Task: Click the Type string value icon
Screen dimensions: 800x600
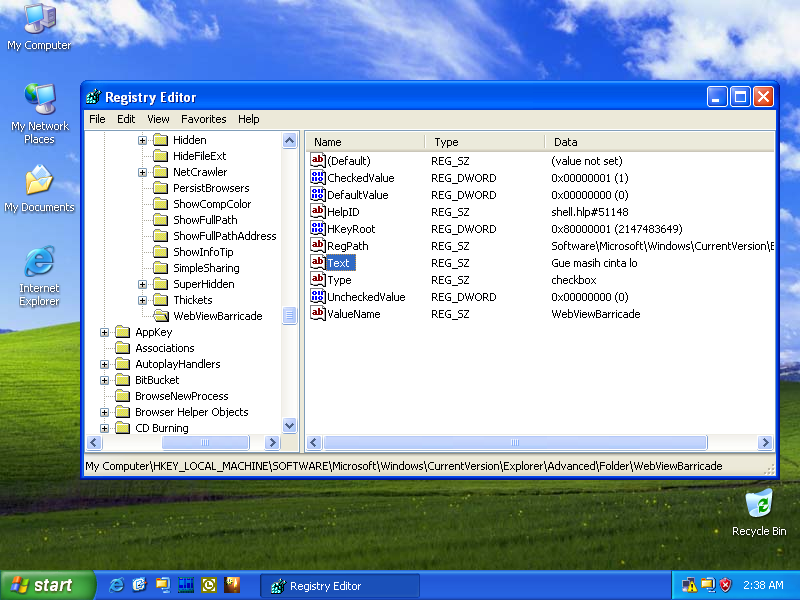Action: tap(317, 280)
